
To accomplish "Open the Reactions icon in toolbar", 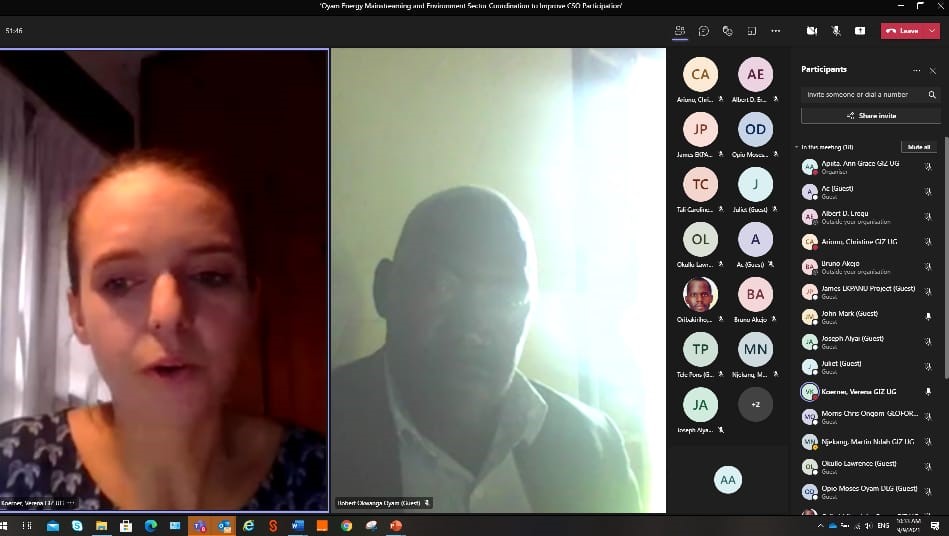I will [x=728, y=31].
